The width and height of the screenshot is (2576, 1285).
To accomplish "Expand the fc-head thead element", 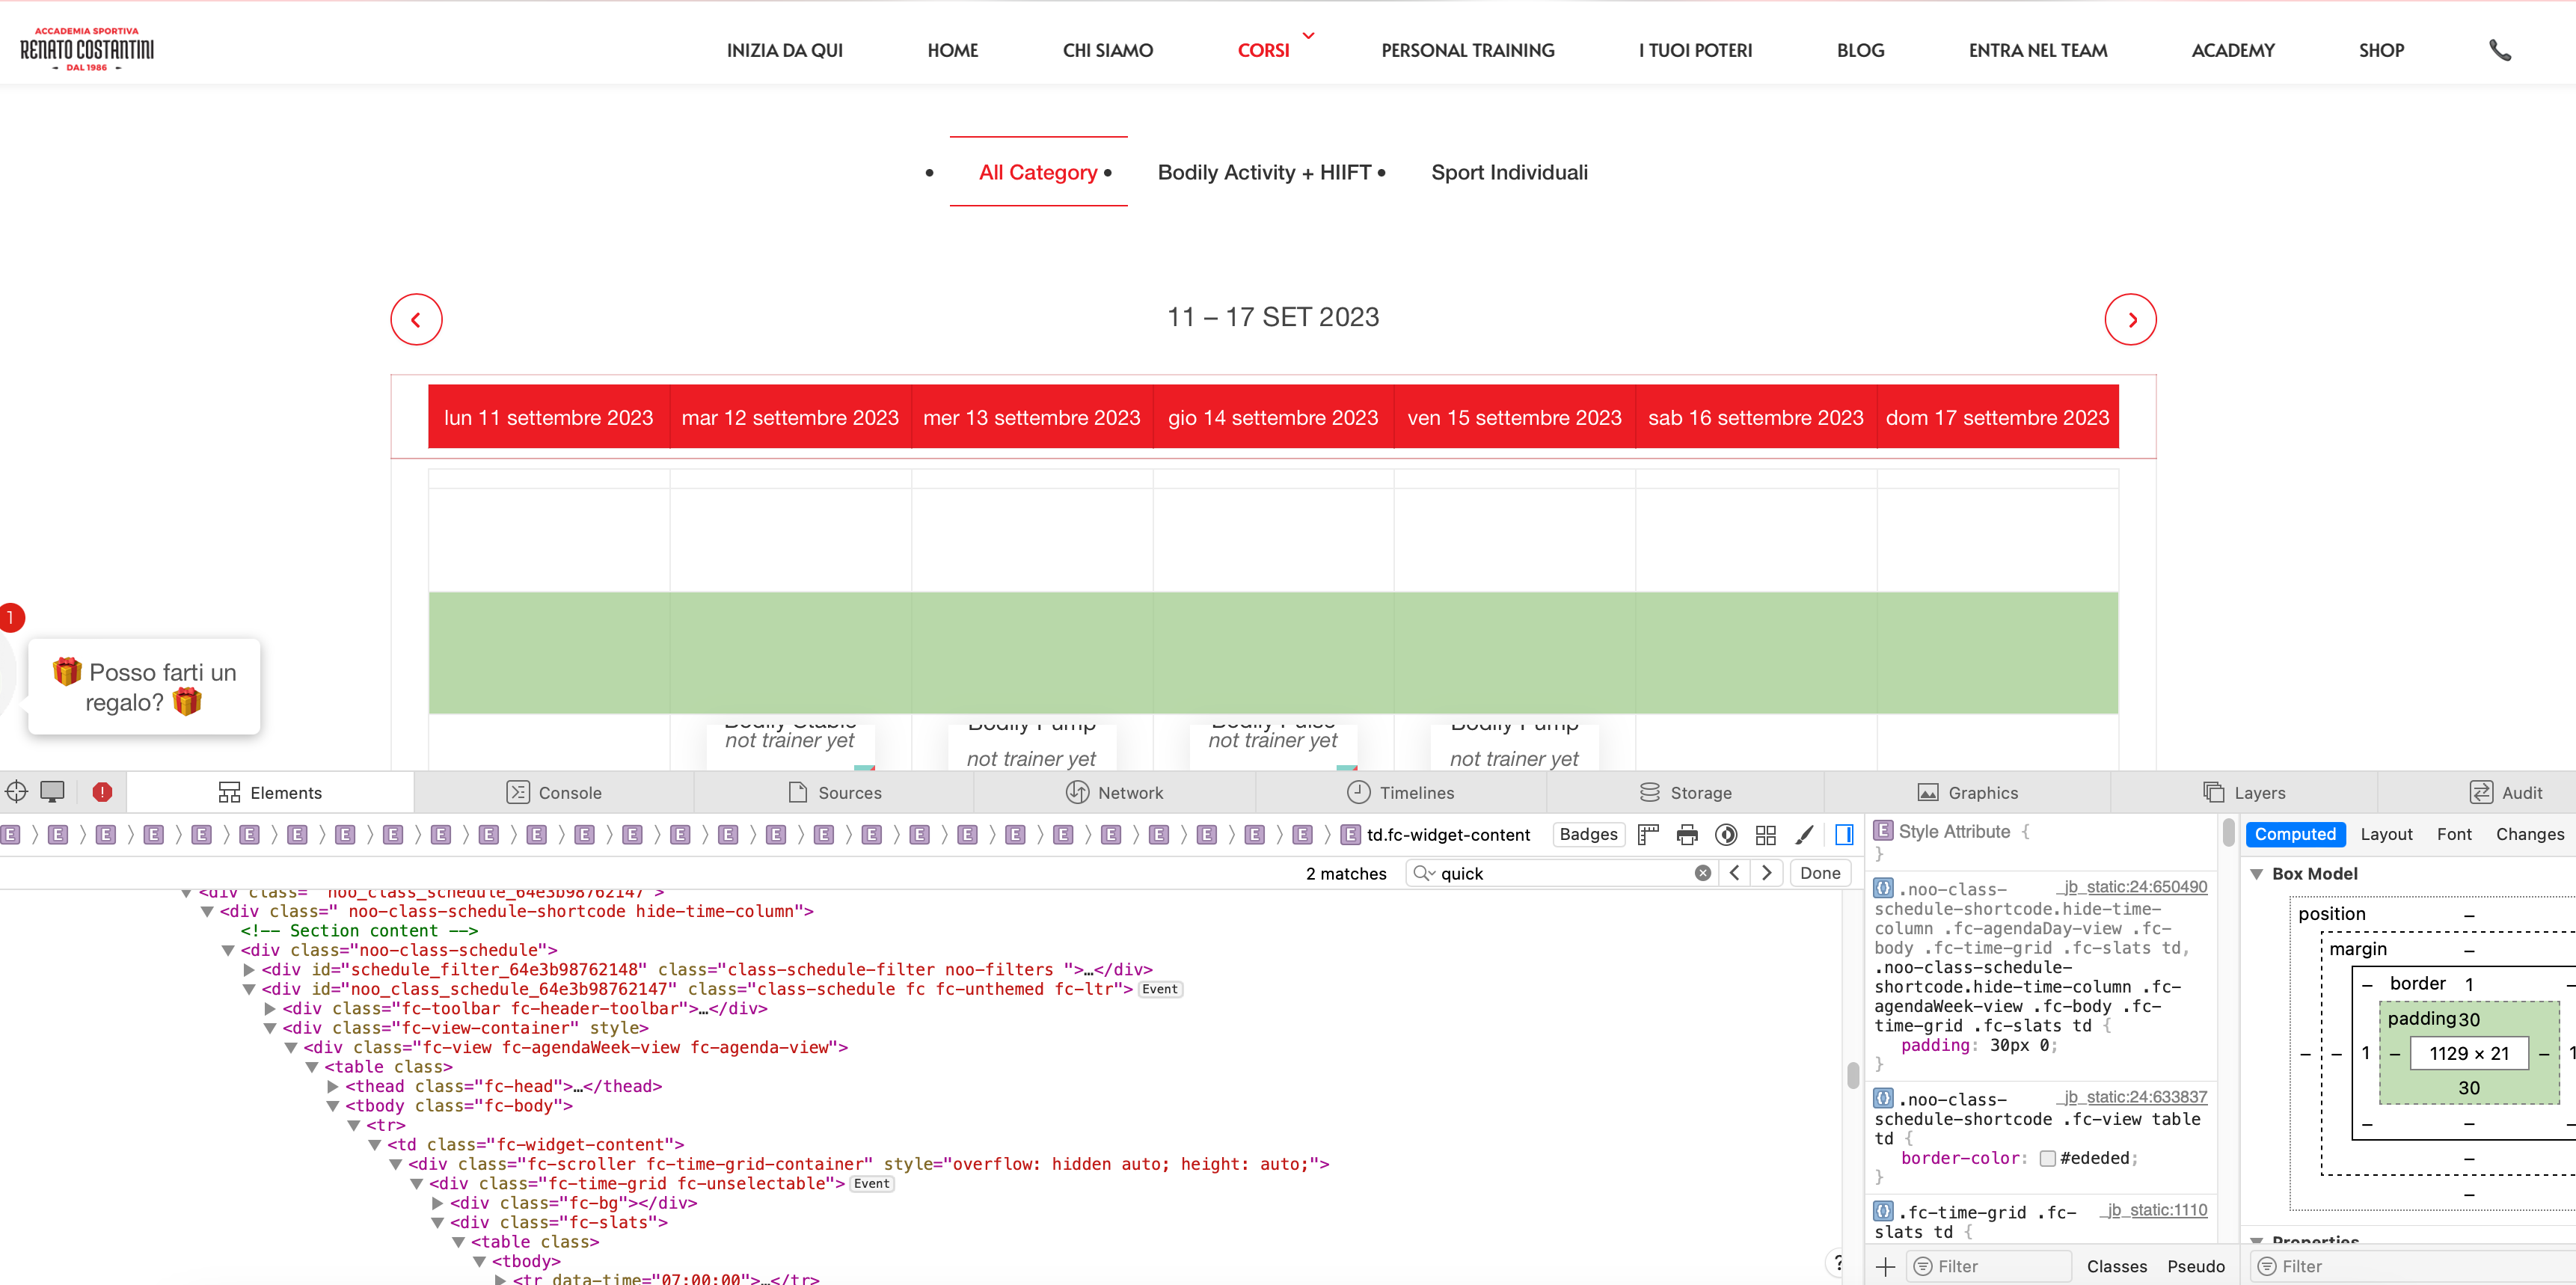I will 333,1086.
